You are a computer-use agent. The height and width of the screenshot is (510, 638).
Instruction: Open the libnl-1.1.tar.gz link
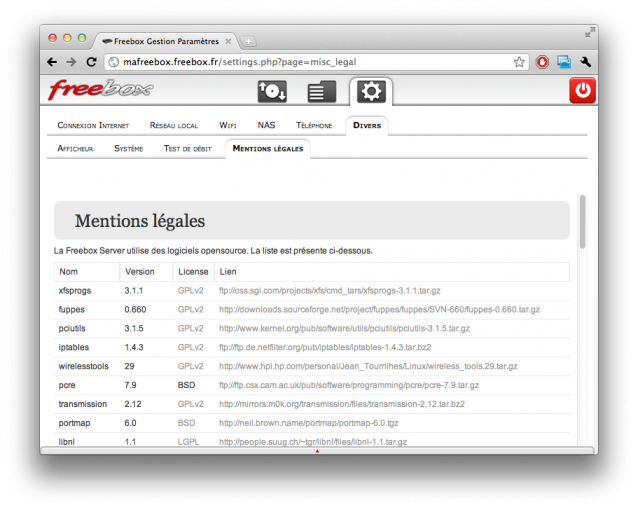tap(313, 442)
